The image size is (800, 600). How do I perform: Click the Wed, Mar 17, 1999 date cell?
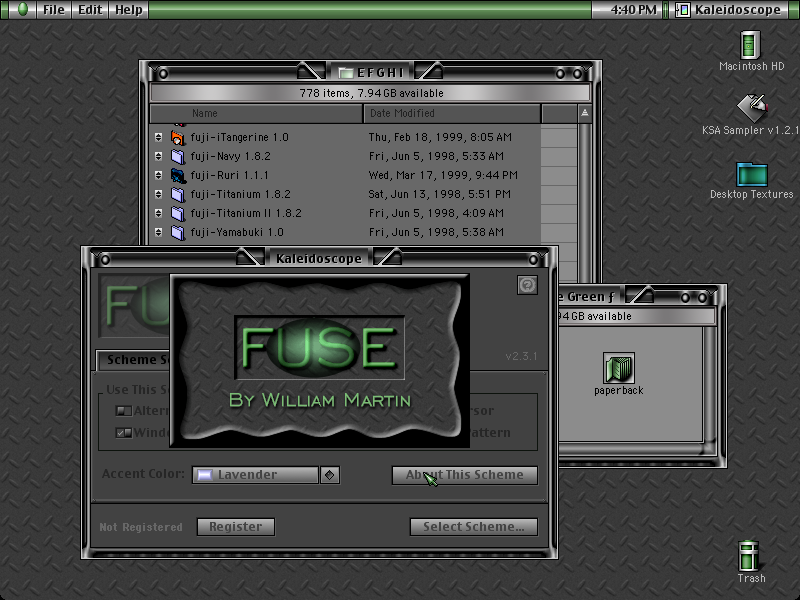tap(443, 175)
